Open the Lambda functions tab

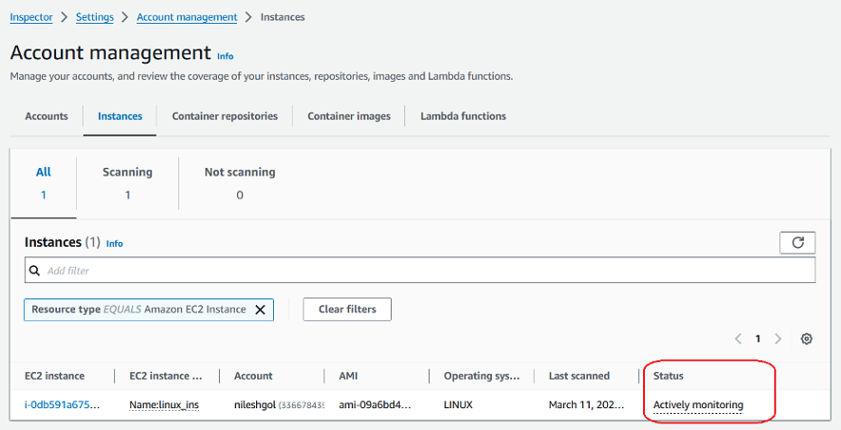(x=463, y=116)
